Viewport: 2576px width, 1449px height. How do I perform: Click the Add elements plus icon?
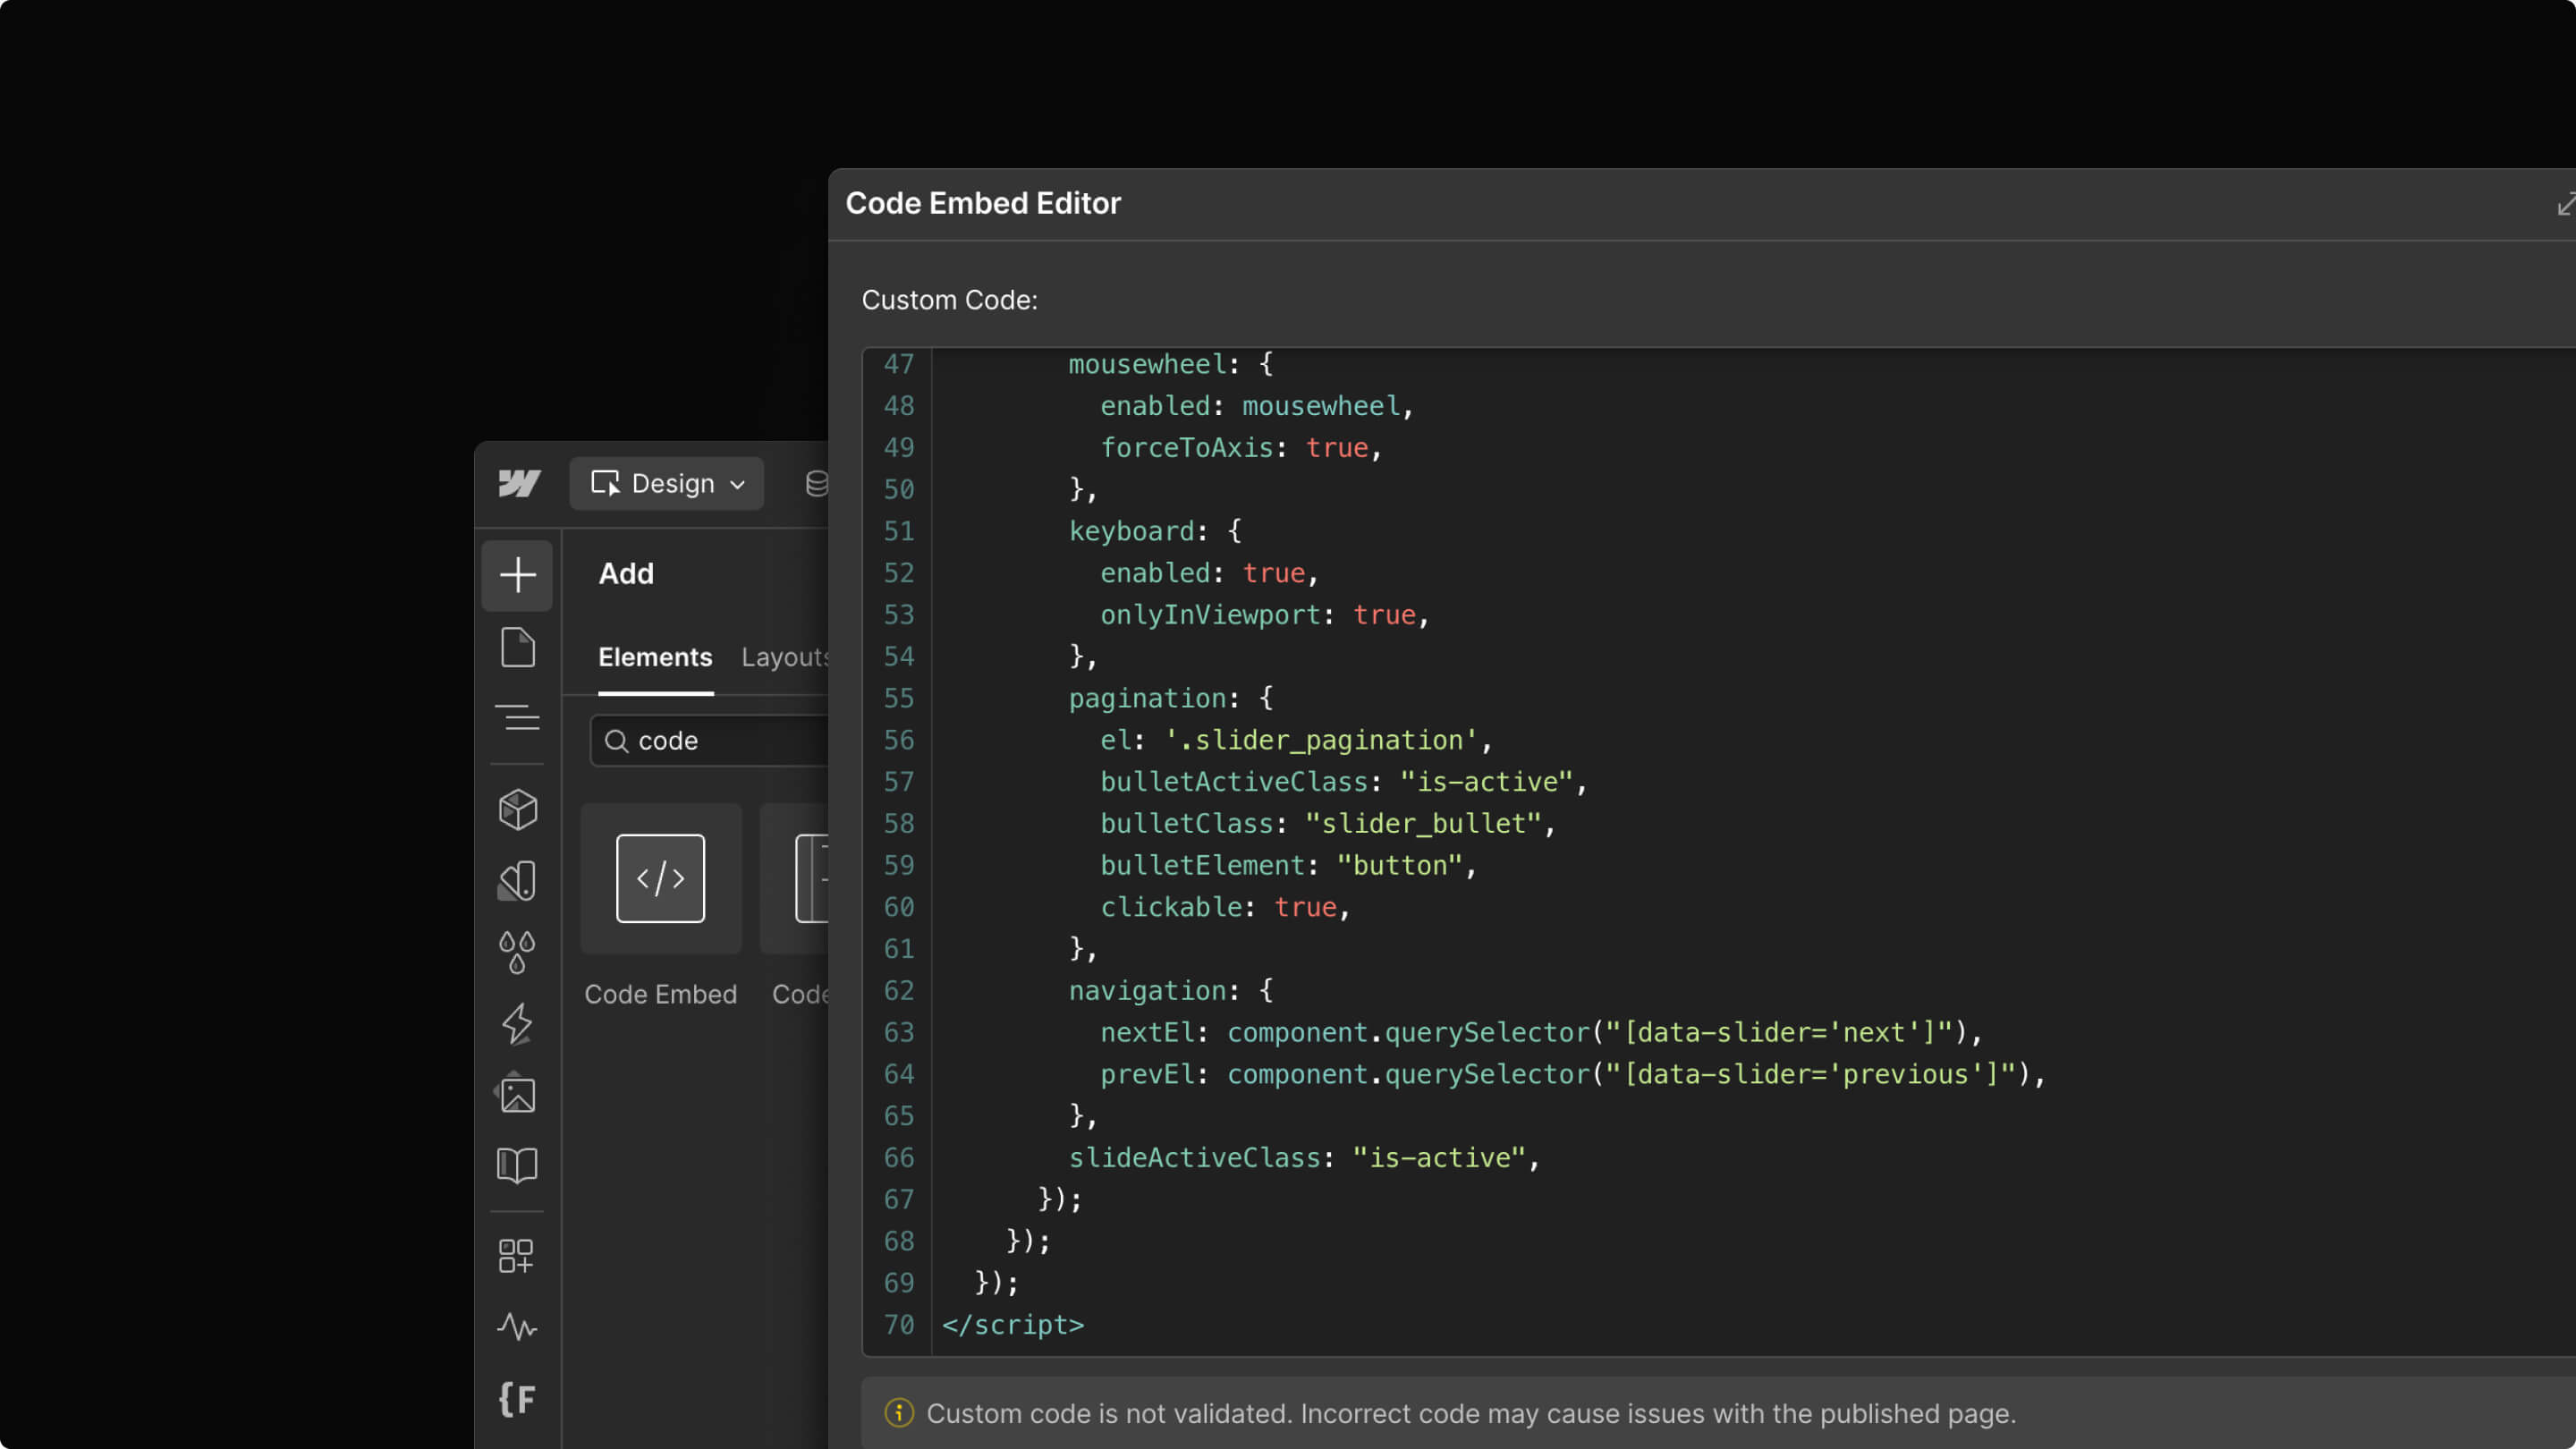(517, 575)
